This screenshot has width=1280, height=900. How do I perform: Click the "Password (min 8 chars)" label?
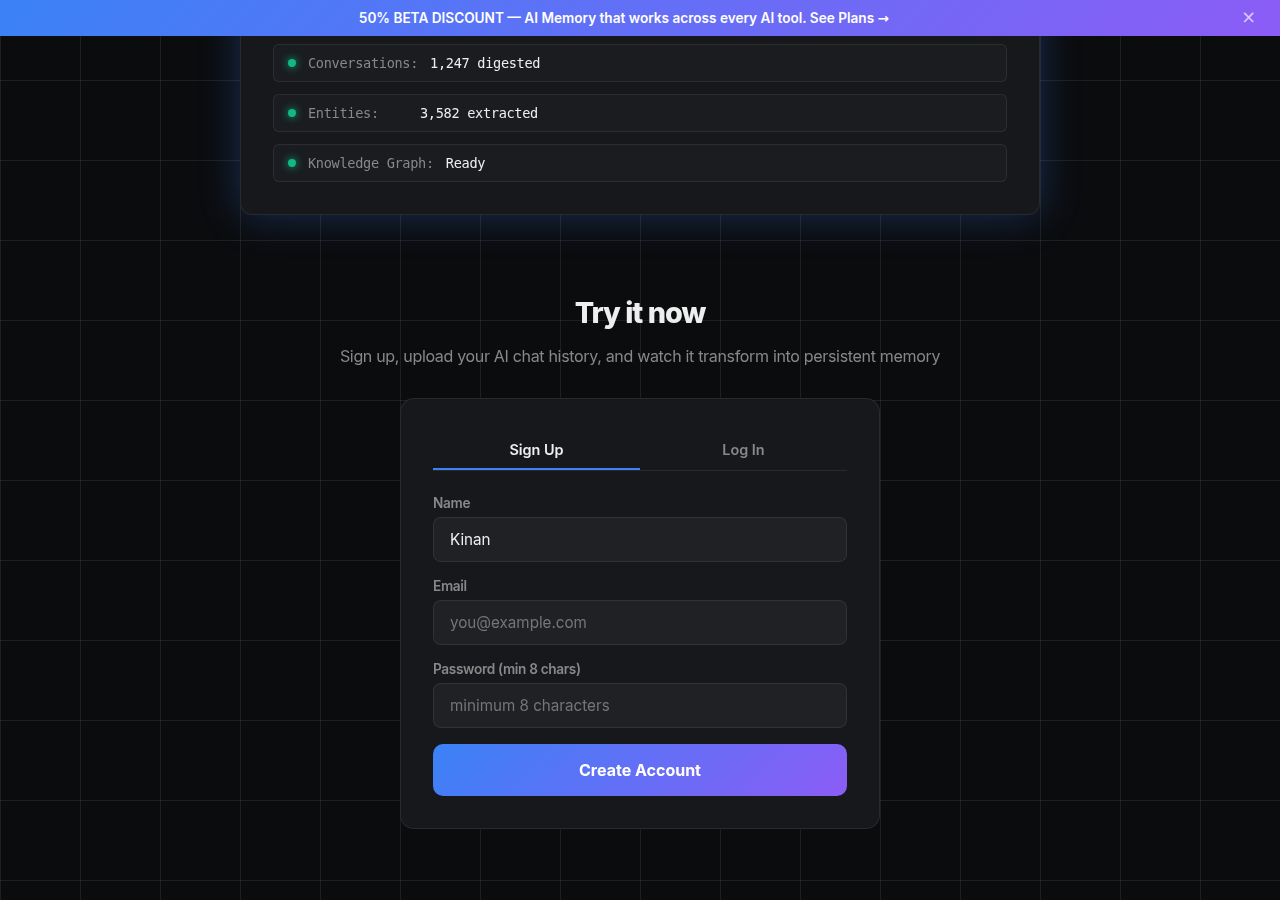pos(506,669)
